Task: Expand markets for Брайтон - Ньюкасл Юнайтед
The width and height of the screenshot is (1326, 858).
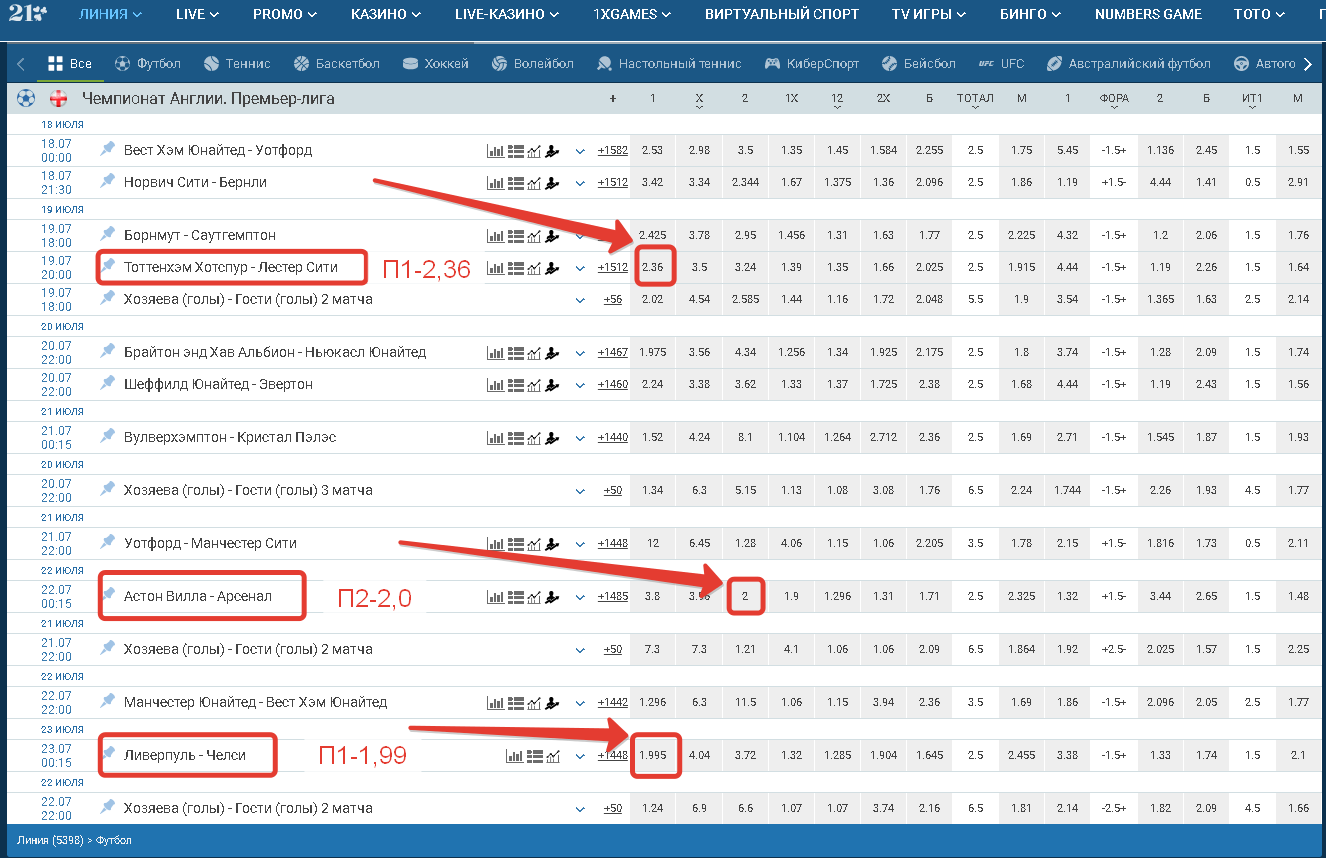Action: 580,354
